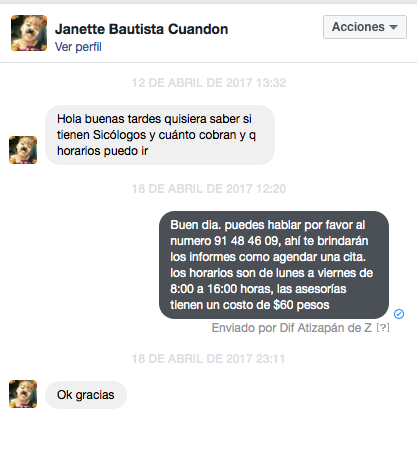Click the 12 DE ABRIL DE 2017 13:32 timestamp
This screenshot has width=417, height=467.
(209, 83)
